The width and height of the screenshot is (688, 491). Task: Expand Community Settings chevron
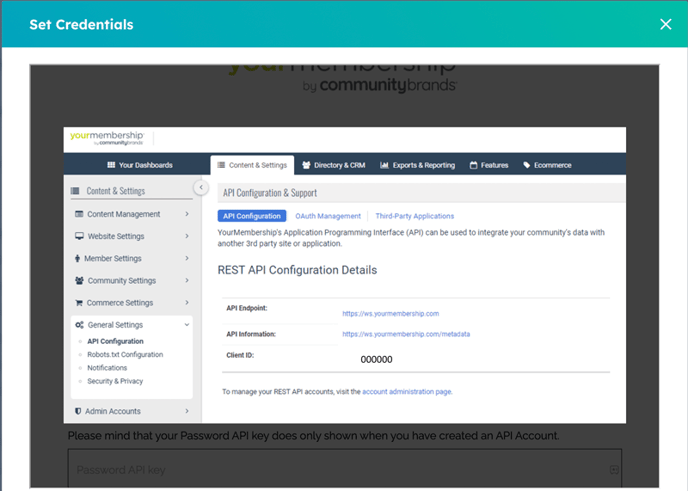coord(187,280)
